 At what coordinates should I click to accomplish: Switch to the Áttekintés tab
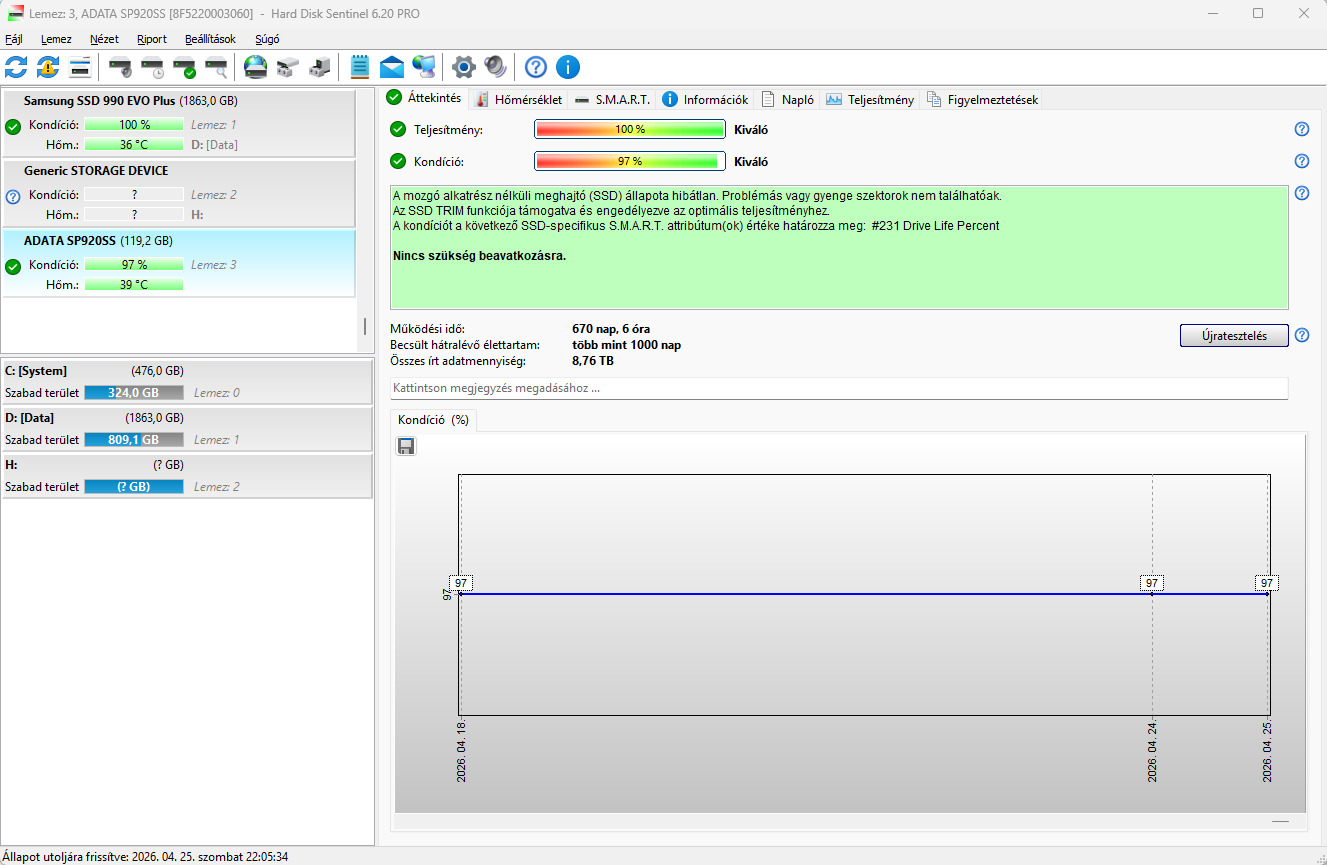click(x=426, y=98)
